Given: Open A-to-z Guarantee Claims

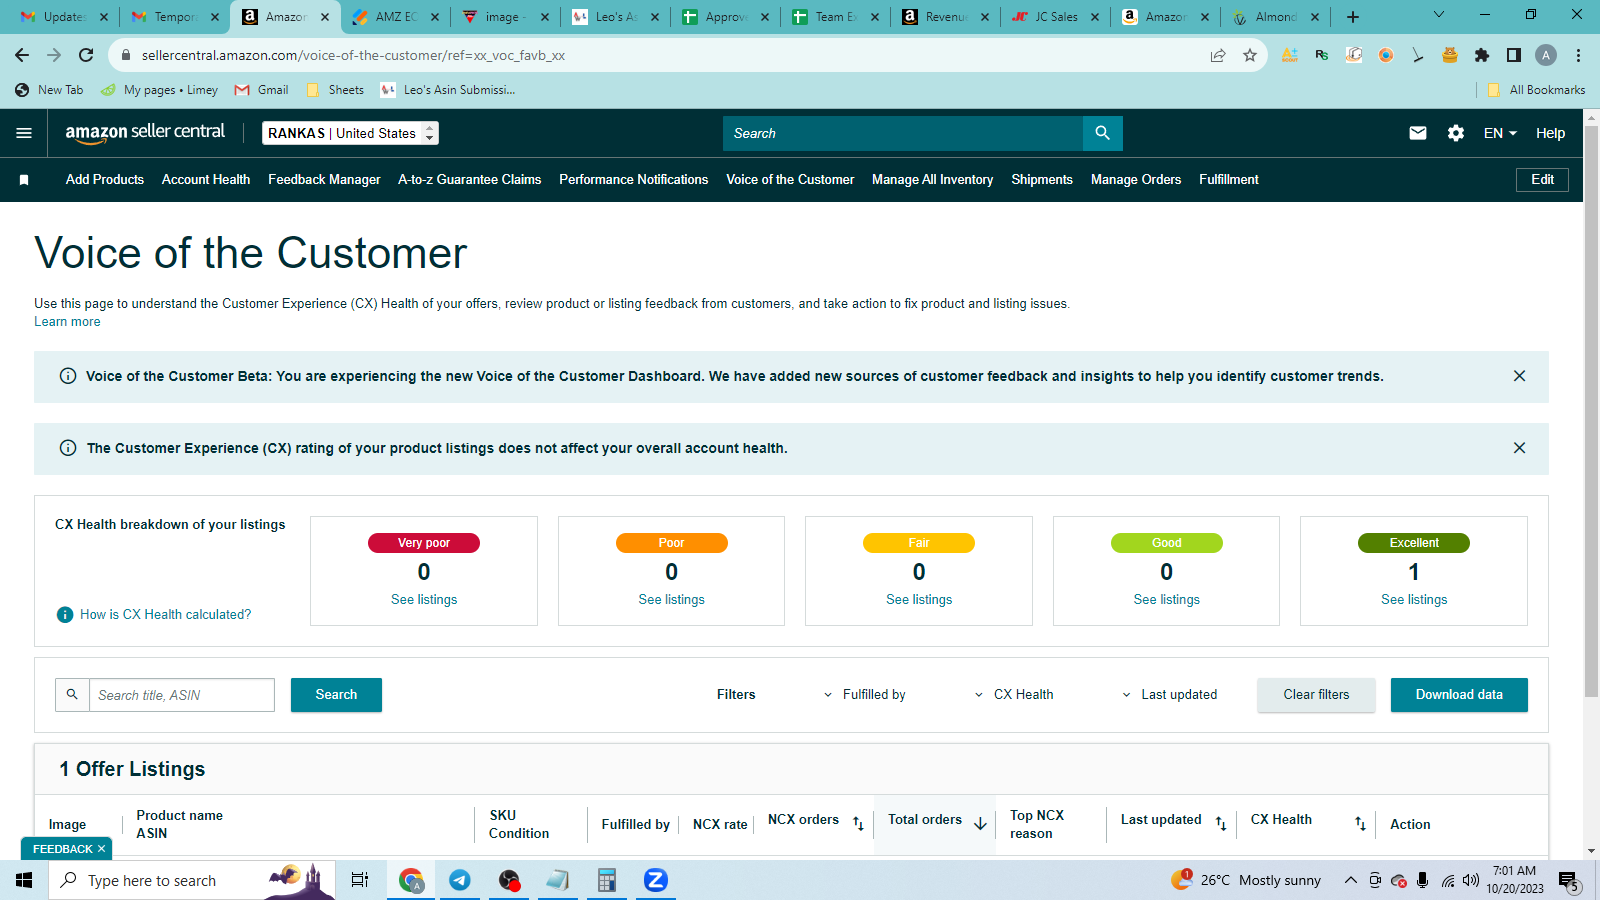Looking at the screenshot, I should (470, 180).
